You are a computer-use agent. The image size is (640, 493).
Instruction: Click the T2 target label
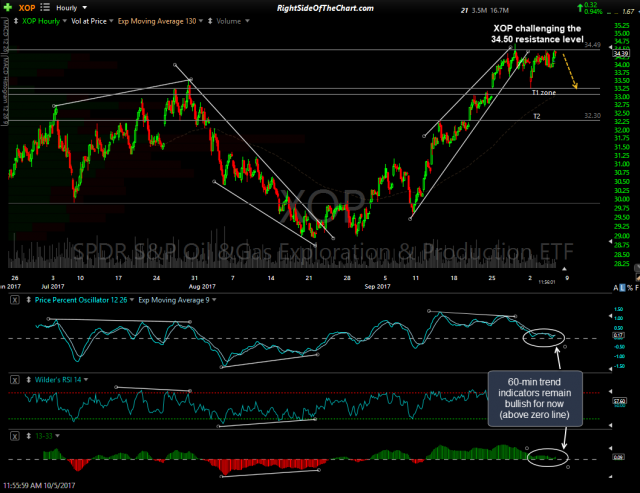point(537,117)
